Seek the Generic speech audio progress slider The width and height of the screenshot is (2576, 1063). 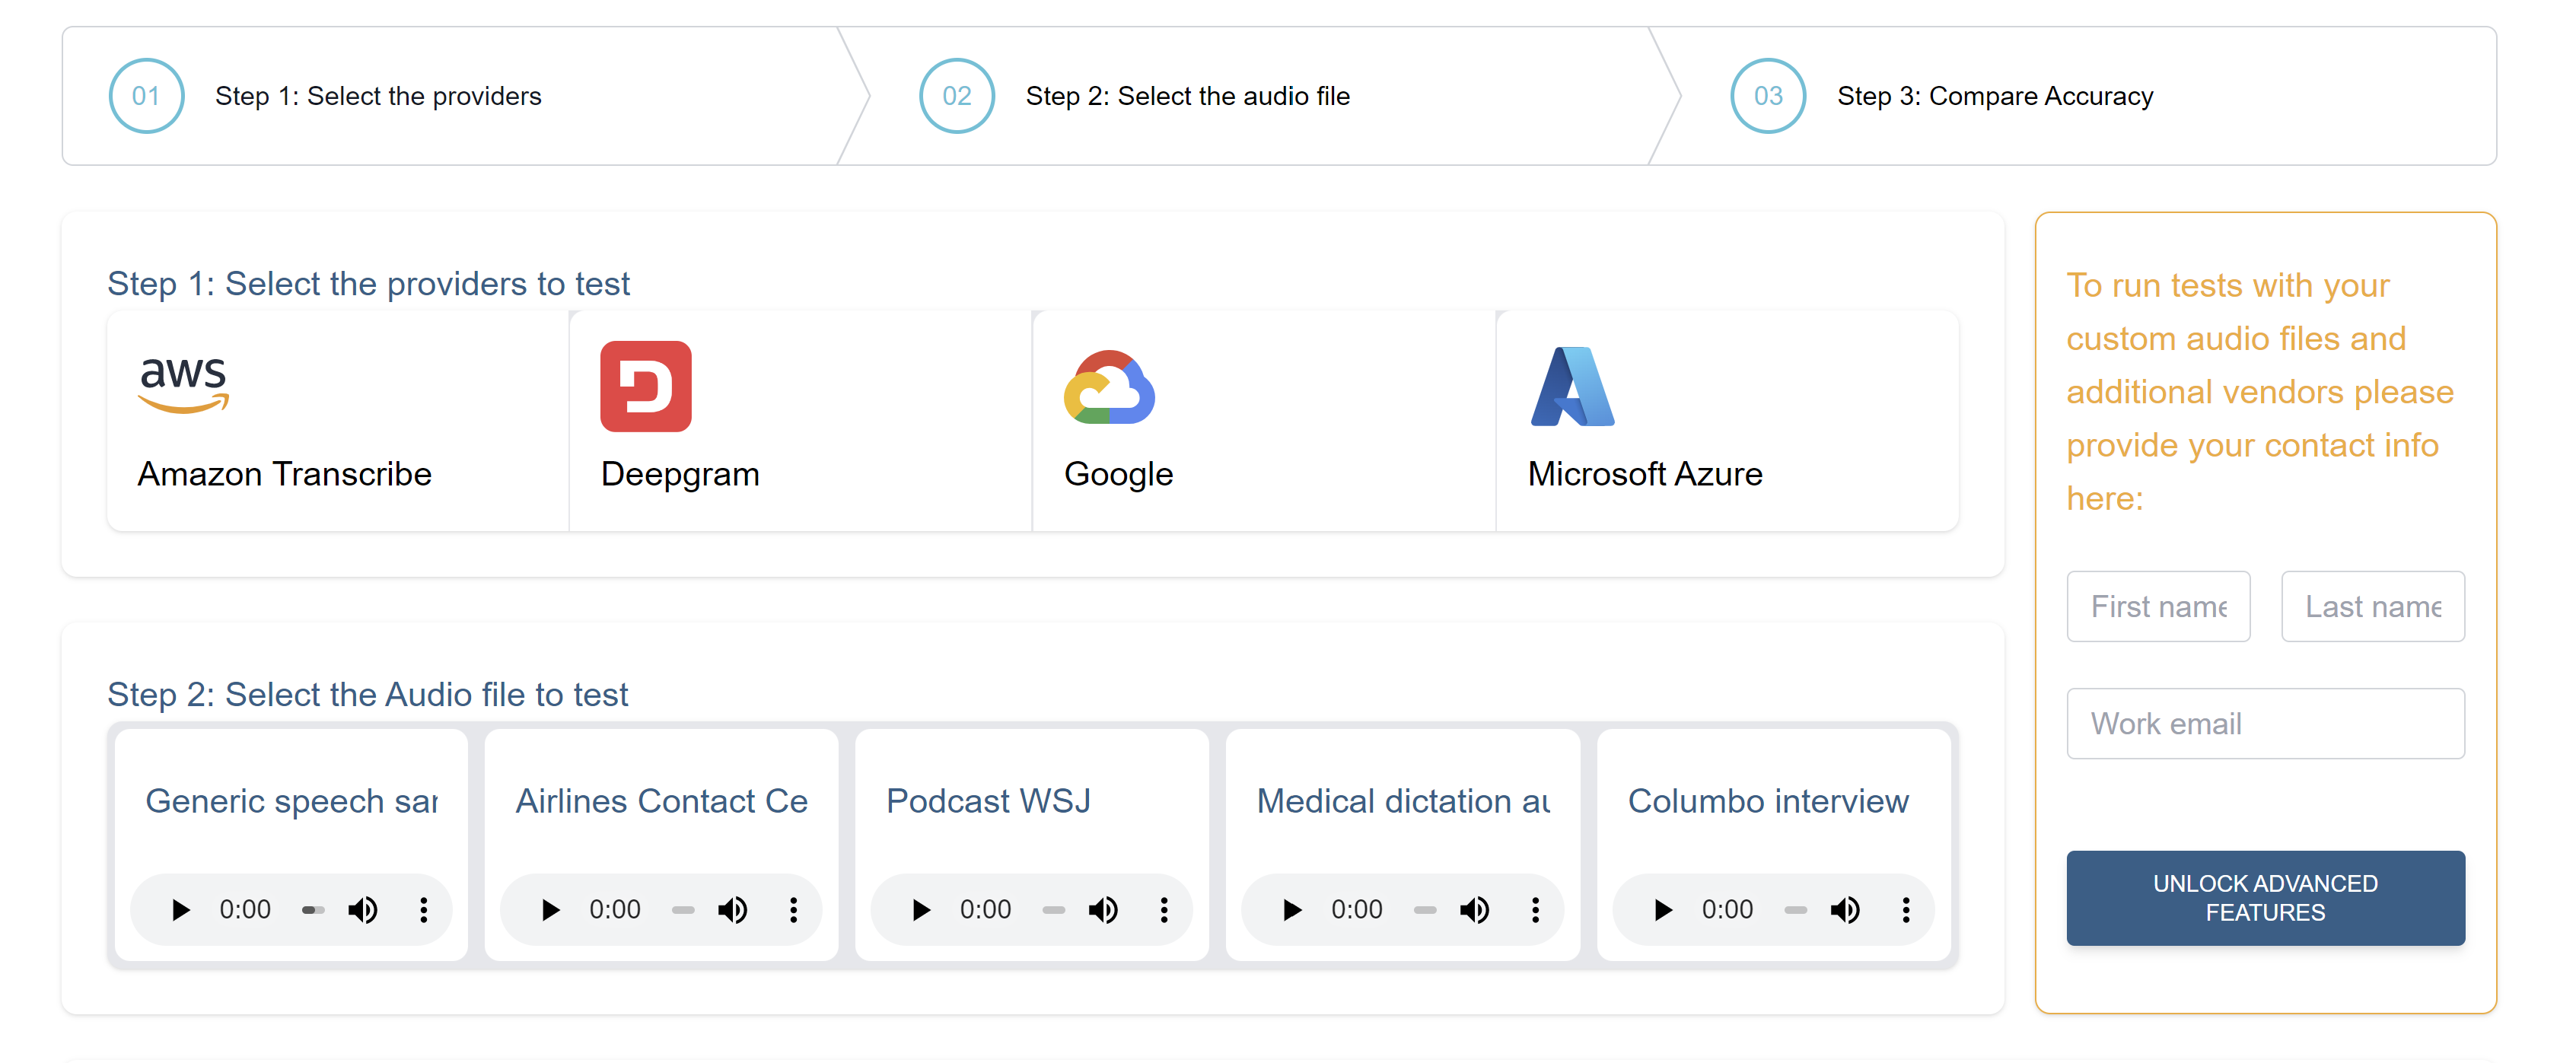pyautogui.click(x=313, y=910)
